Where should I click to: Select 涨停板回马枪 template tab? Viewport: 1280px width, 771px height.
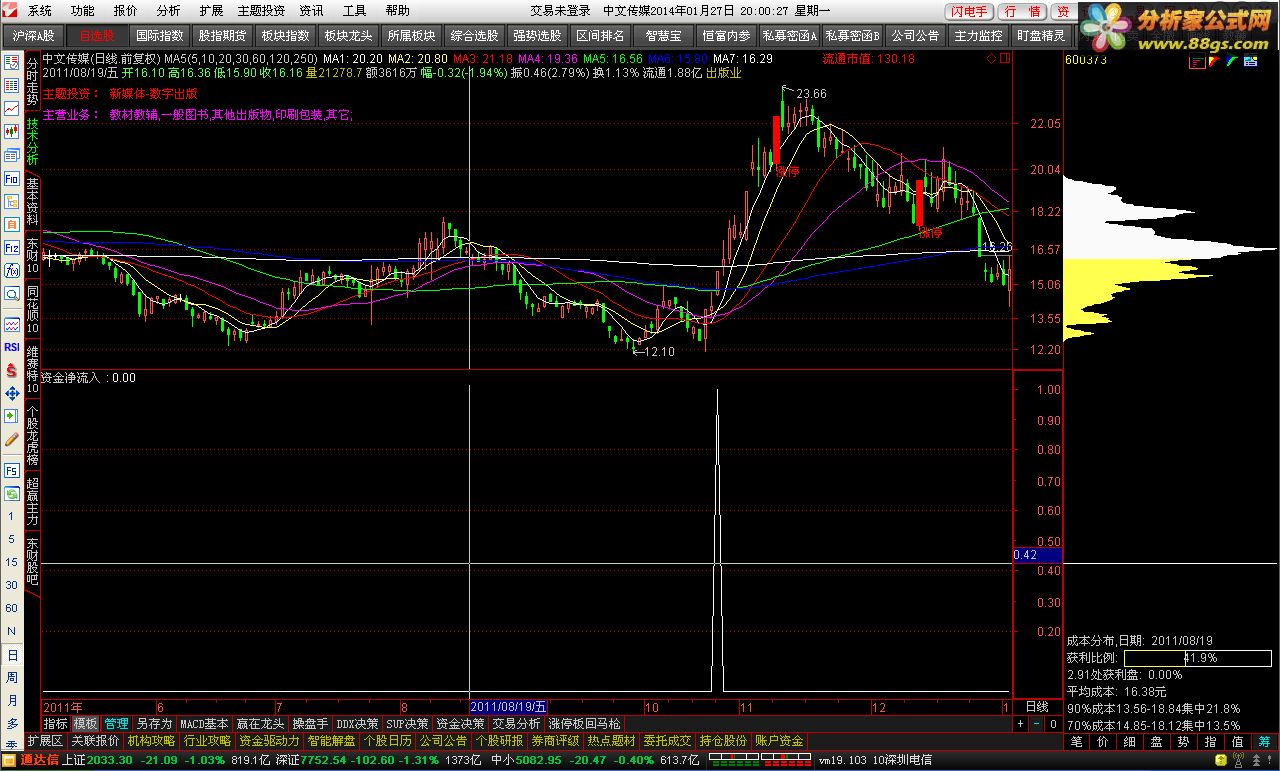coord(584,723)
